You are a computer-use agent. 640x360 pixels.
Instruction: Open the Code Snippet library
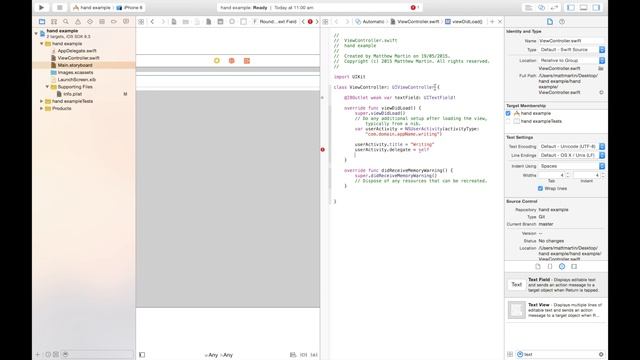point(550,266)
